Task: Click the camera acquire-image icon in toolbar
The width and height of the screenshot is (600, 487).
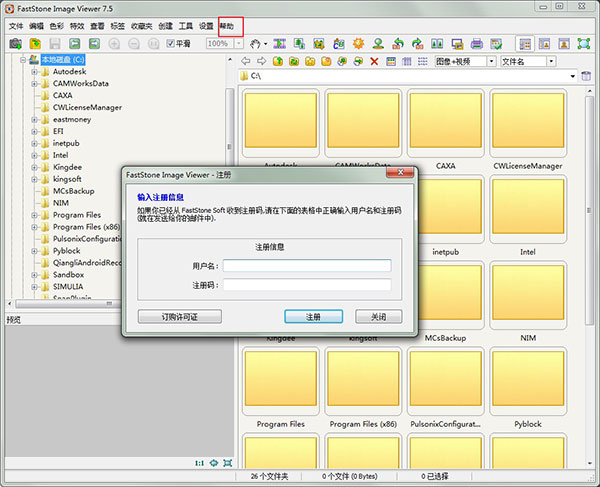Action: coord(15,44)
